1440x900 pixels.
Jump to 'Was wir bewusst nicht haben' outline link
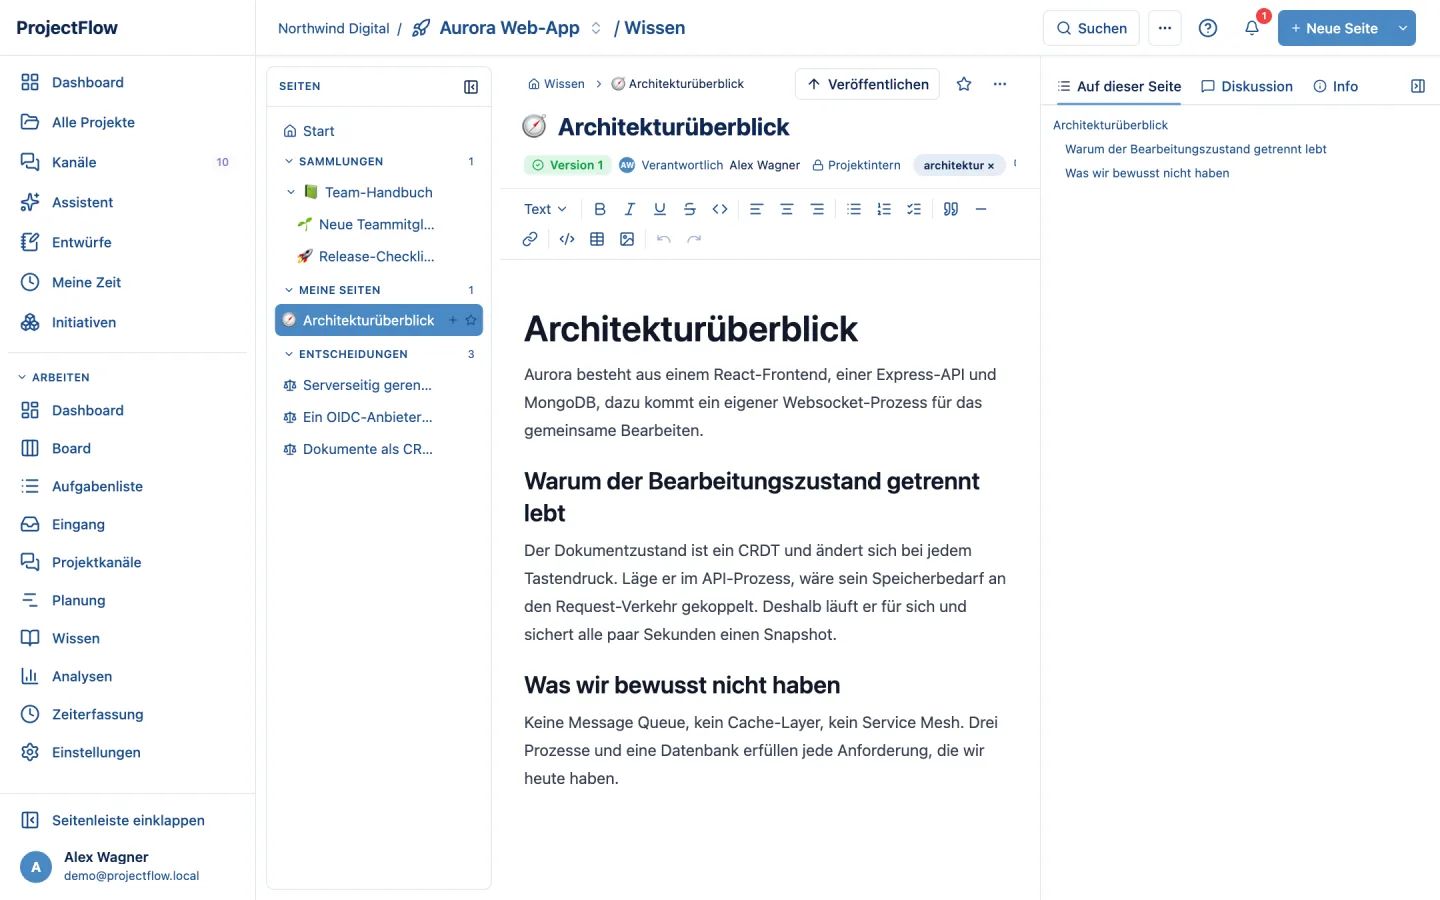pyautogui.click(x=1147, y=173)
